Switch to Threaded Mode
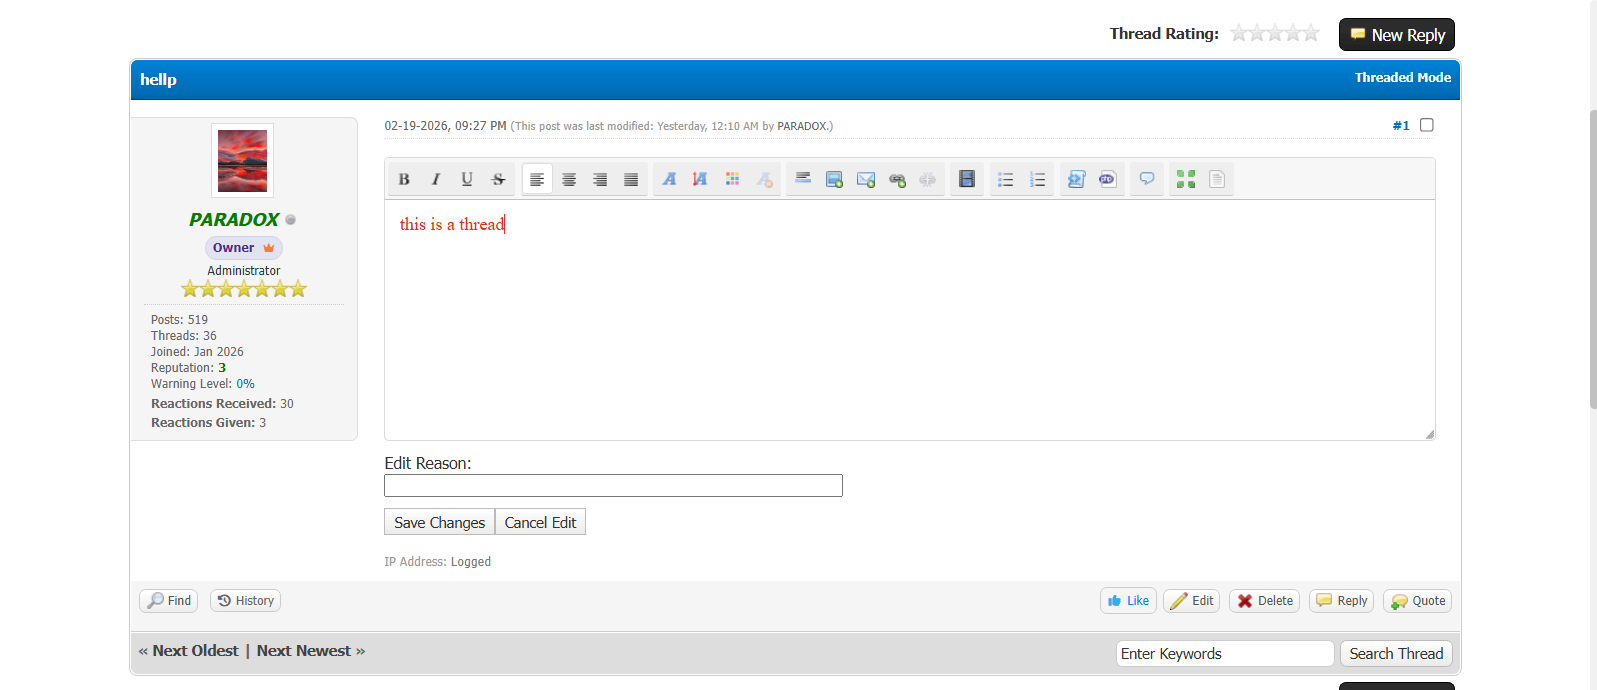Image resolution: width=1597 pixels, height=690 pixels. pos(1402,78)
